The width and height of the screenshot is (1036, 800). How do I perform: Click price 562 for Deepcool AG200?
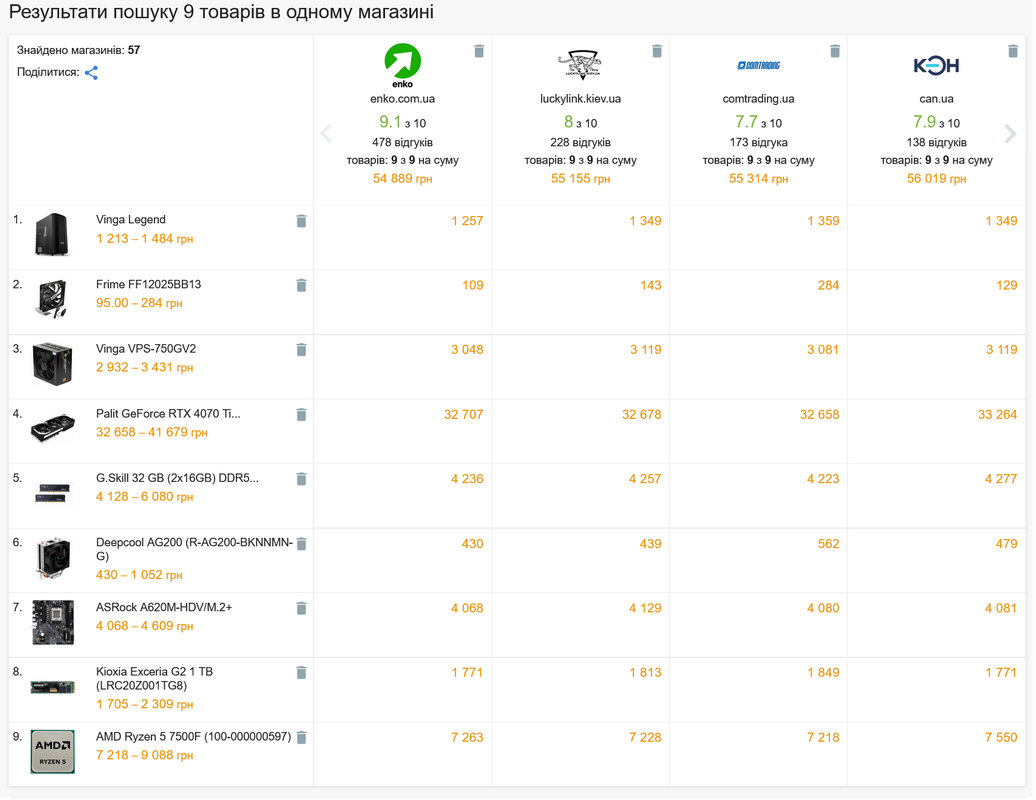click(829, 544)
